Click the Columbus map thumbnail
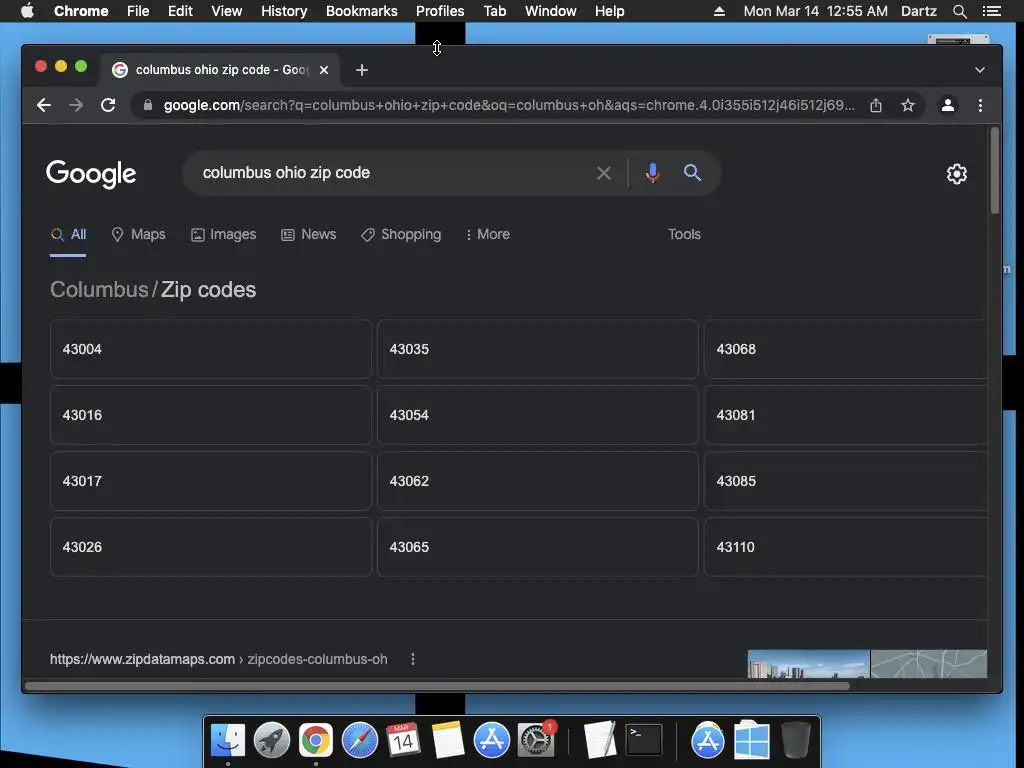Image resolution: width=1024 pixels, height=768 pixels. (x=929, y=664)
